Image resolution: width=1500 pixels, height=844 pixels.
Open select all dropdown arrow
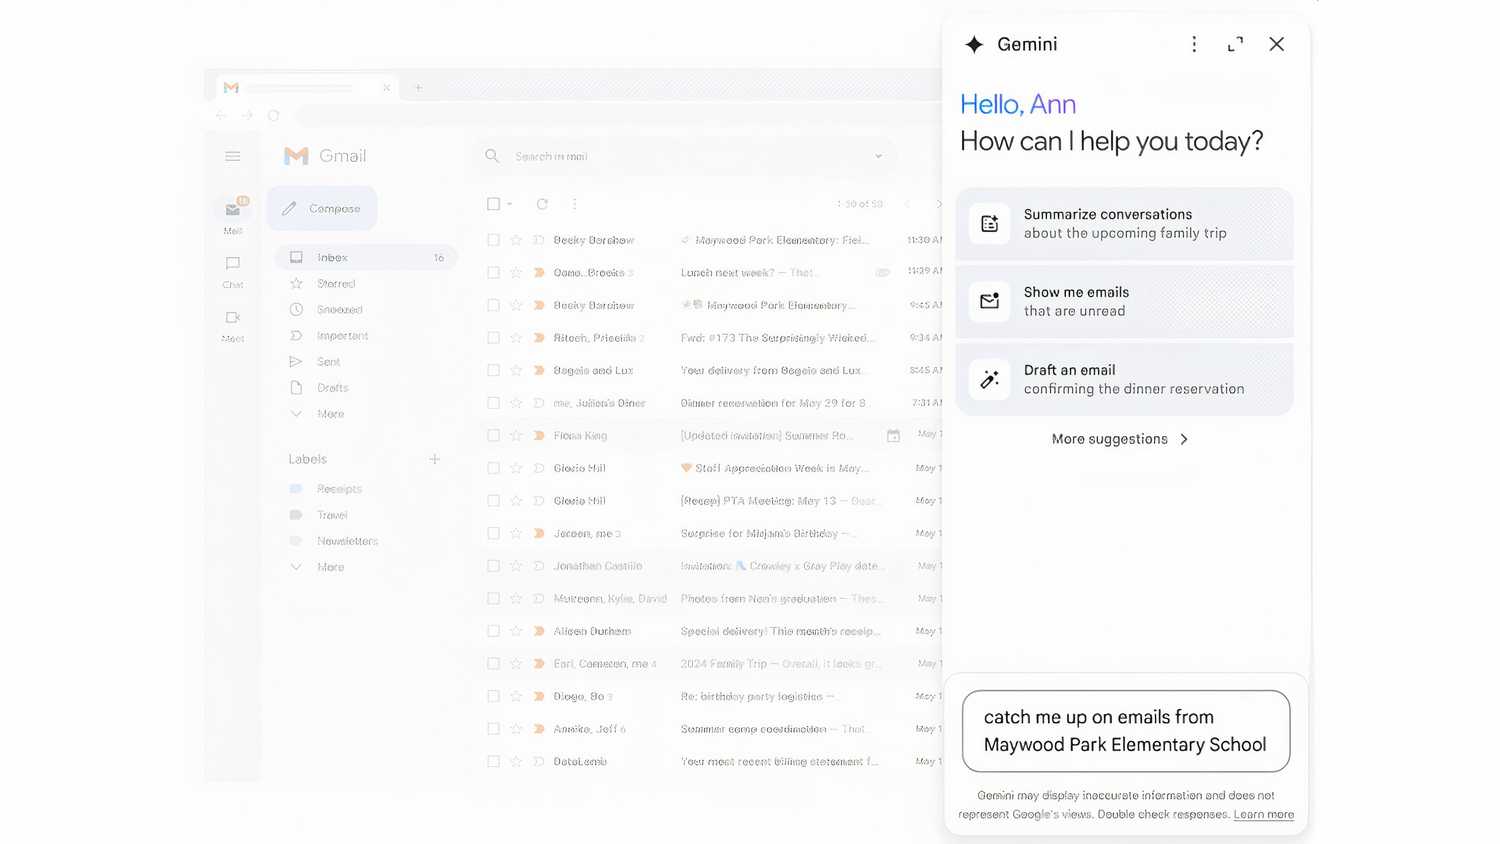[510, 204]
